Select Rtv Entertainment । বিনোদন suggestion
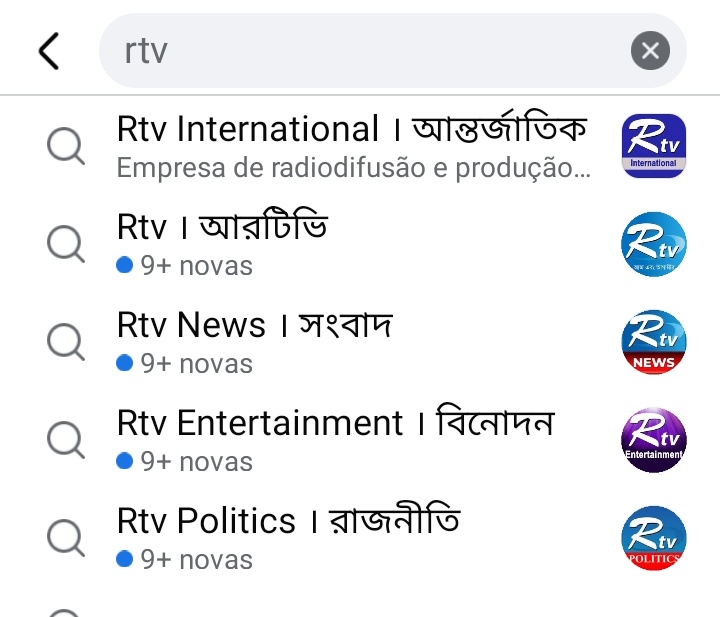720x617 pixels. click(336, 421)
